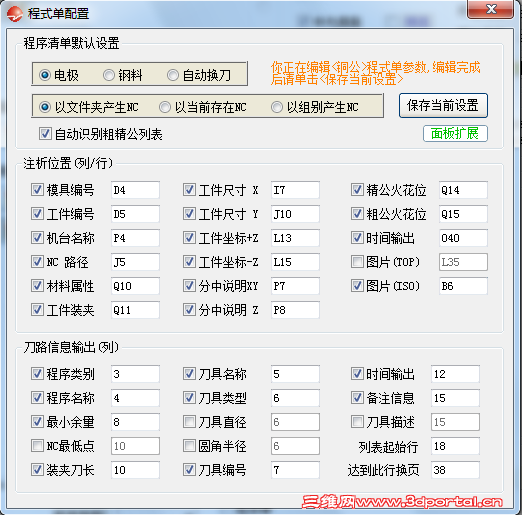Select the 钢料 radio option
This screenshot has width=522, height=515.
[109, 75]
